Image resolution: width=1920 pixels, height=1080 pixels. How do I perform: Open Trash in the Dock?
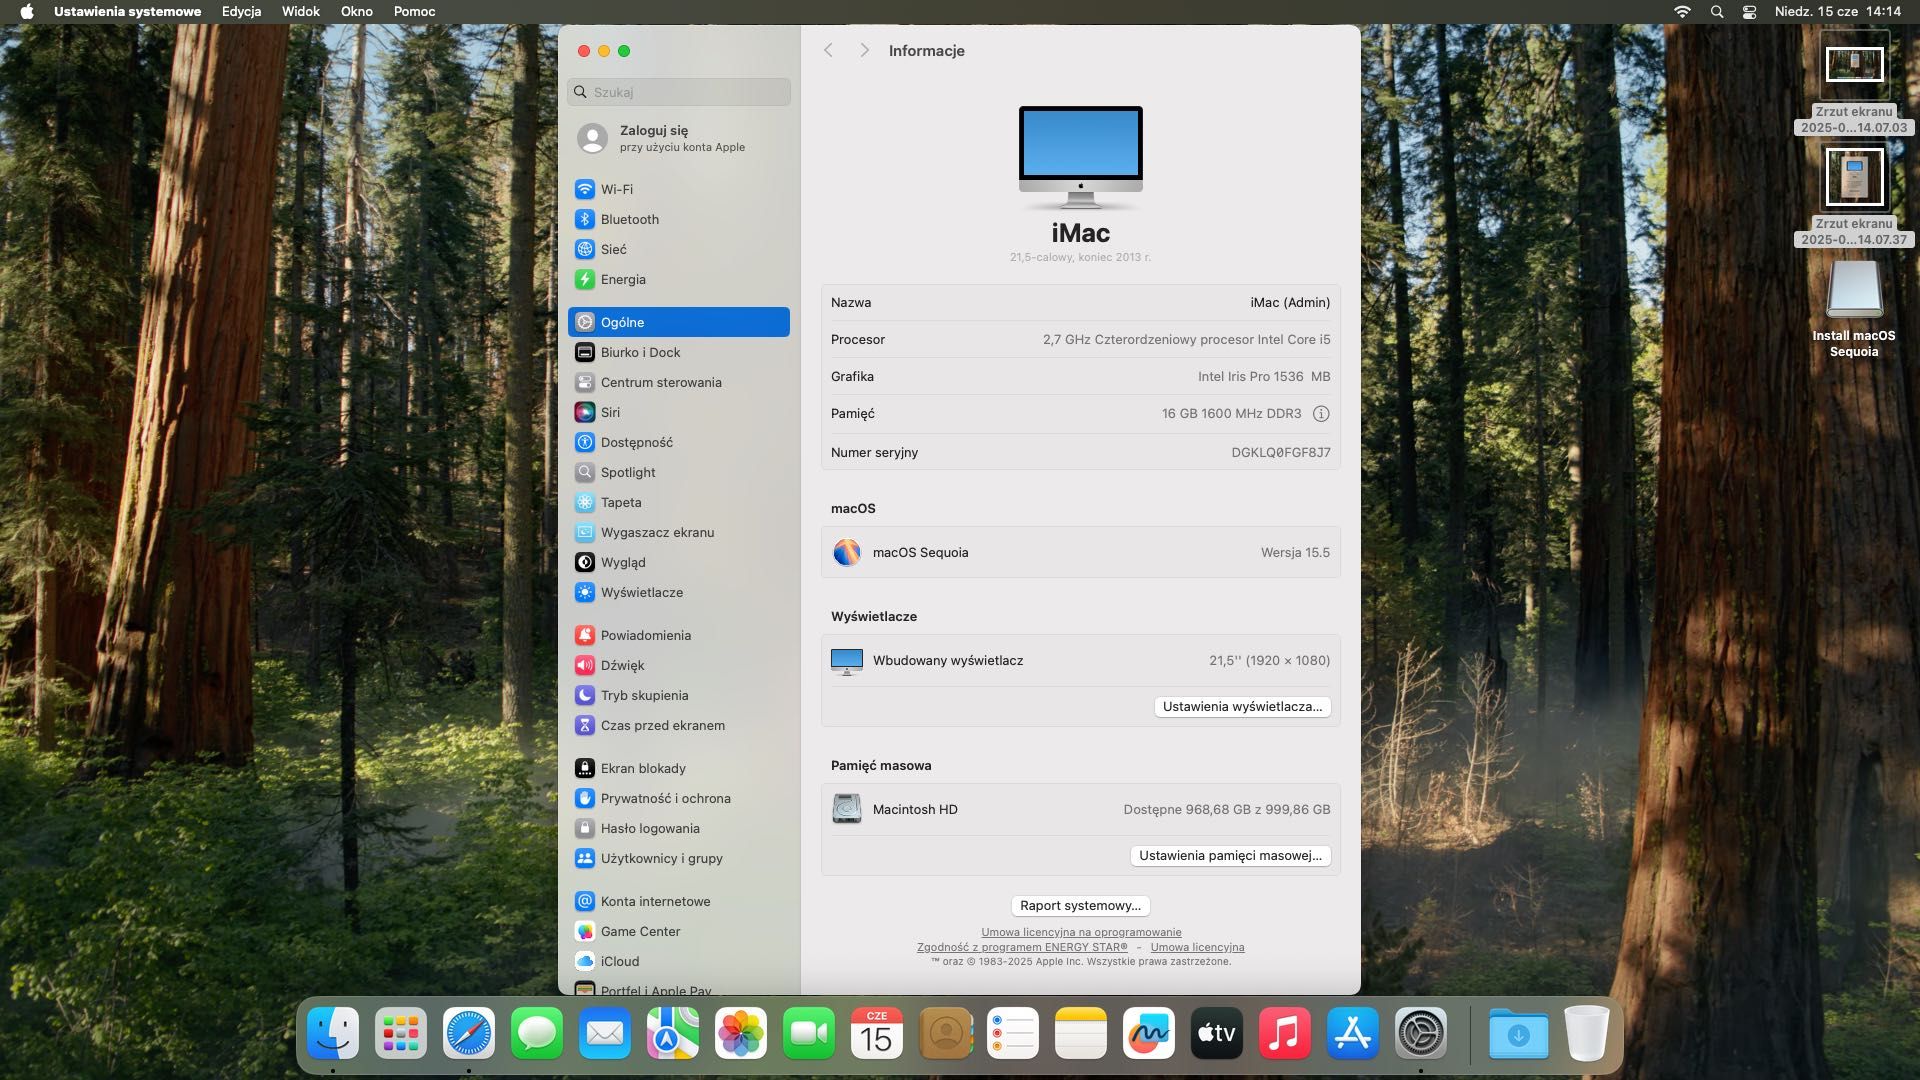(1586, 1033)
